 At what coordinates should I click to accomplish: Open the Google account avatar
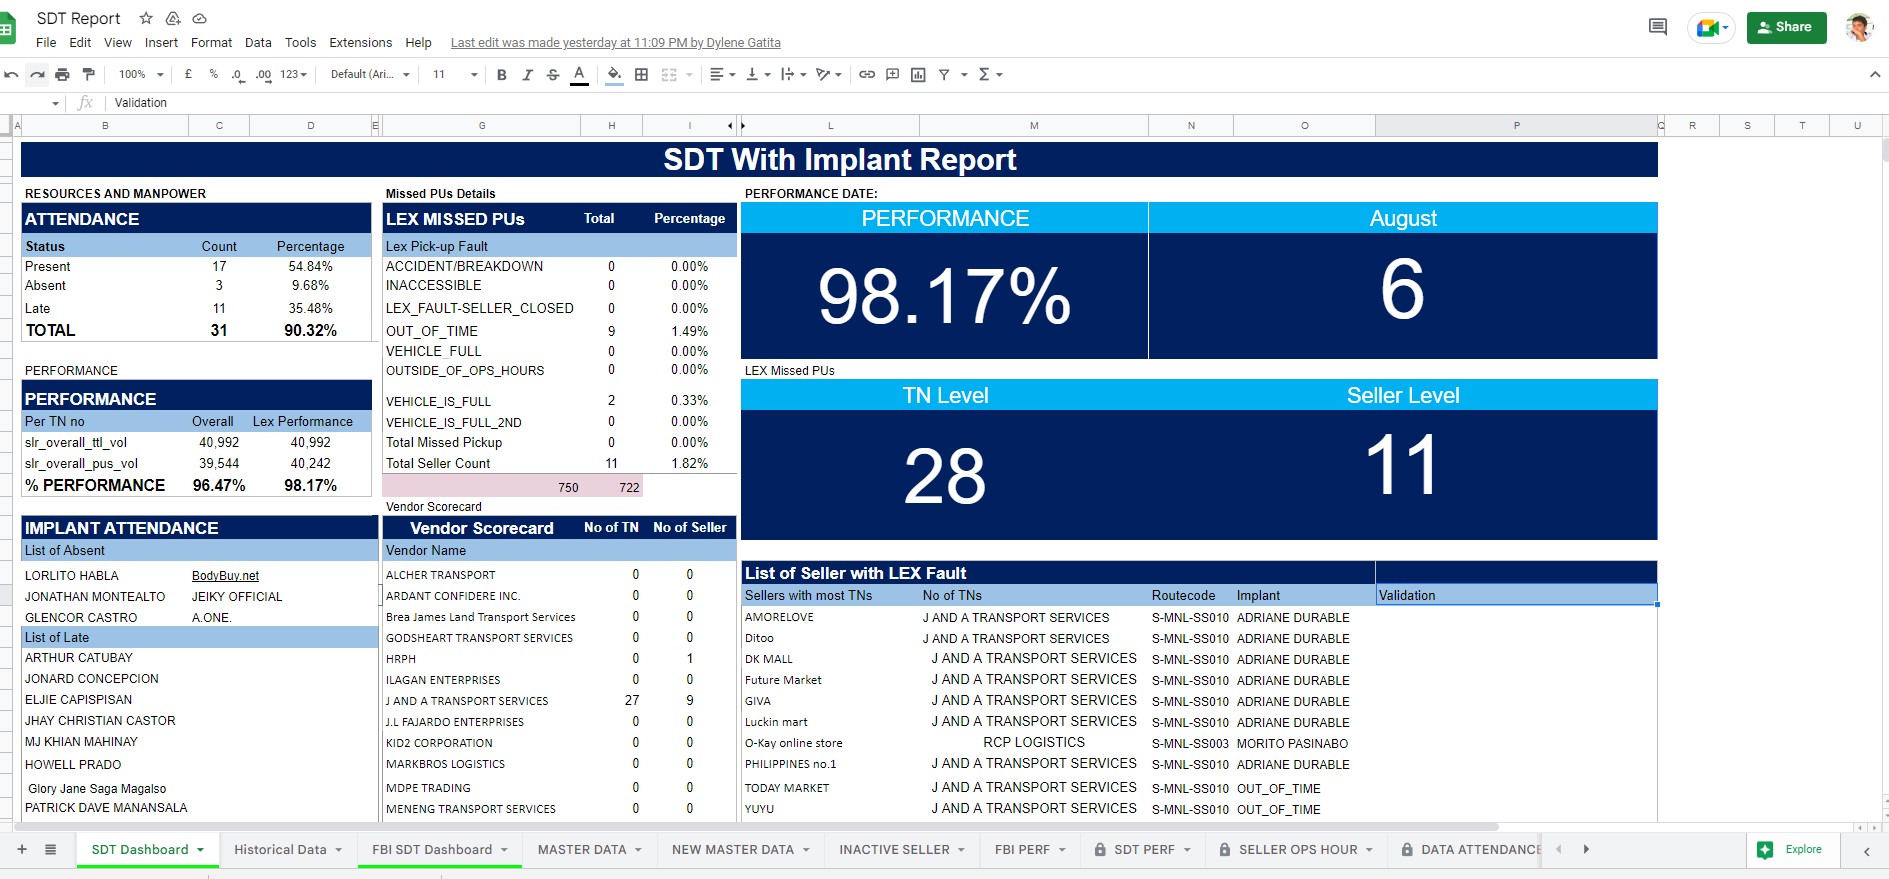pyautogui.click(x=1859, y=27)
